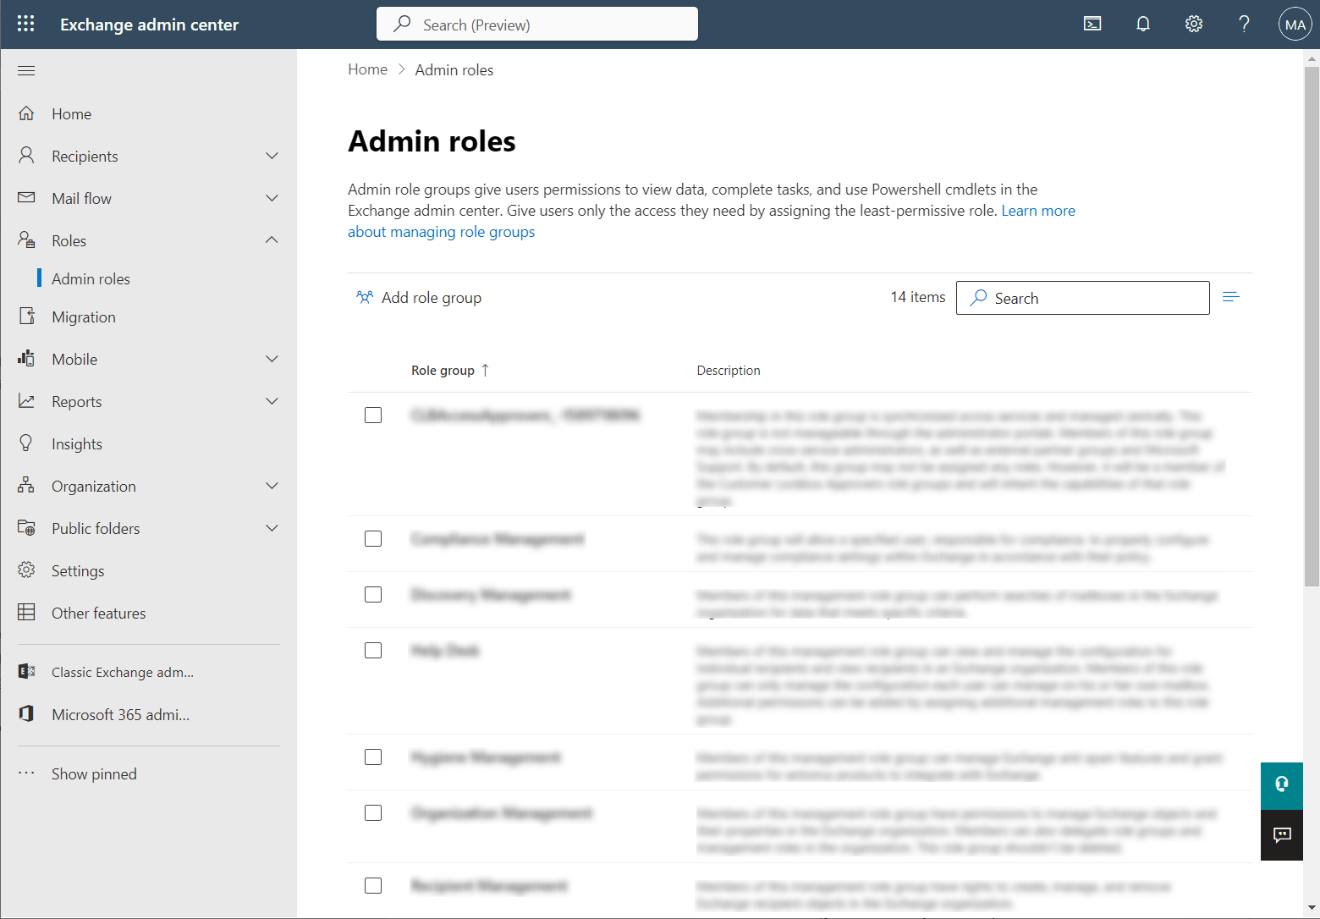Open help with the question mark icon
Screen dimensions: 1320x919
click(1244, 23)
